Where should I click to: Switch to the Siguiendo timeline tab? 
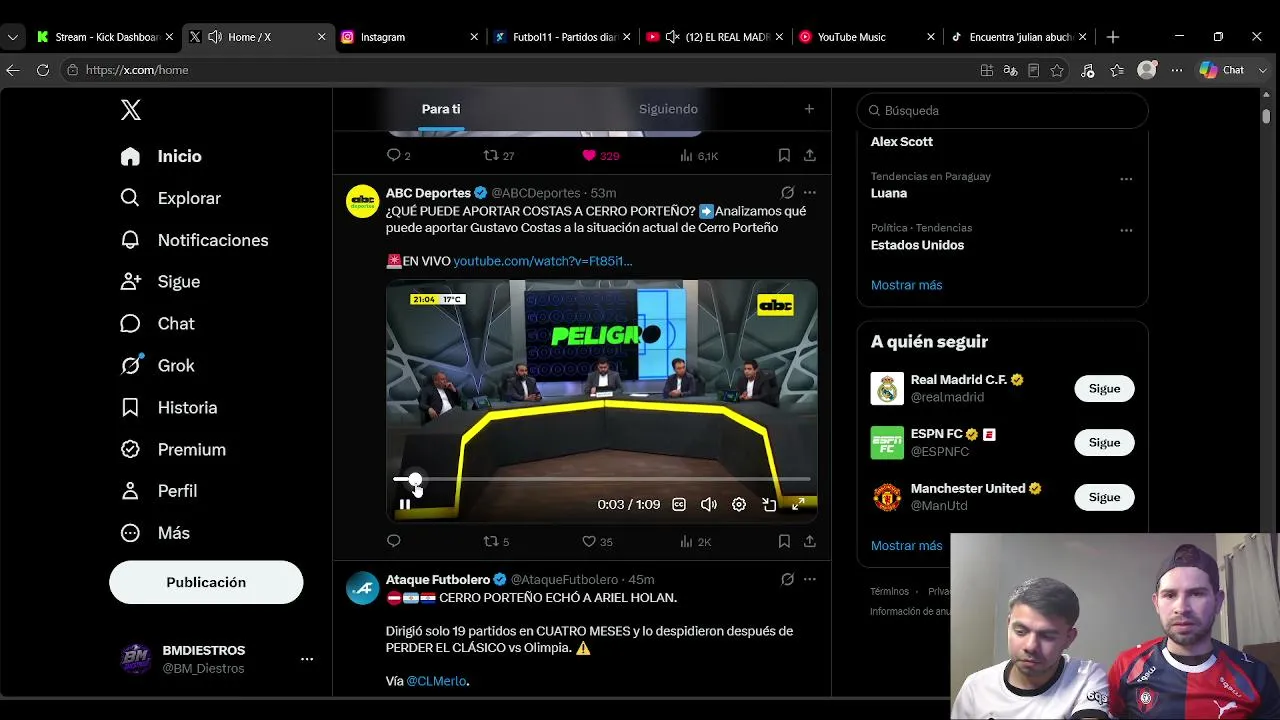(668, 109)
